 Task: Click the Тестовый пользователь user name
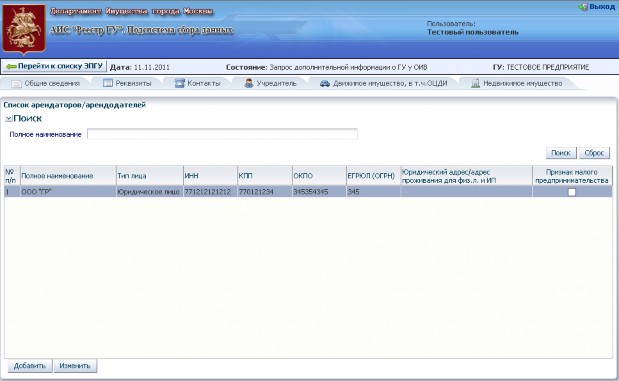(x=473, y=32)
